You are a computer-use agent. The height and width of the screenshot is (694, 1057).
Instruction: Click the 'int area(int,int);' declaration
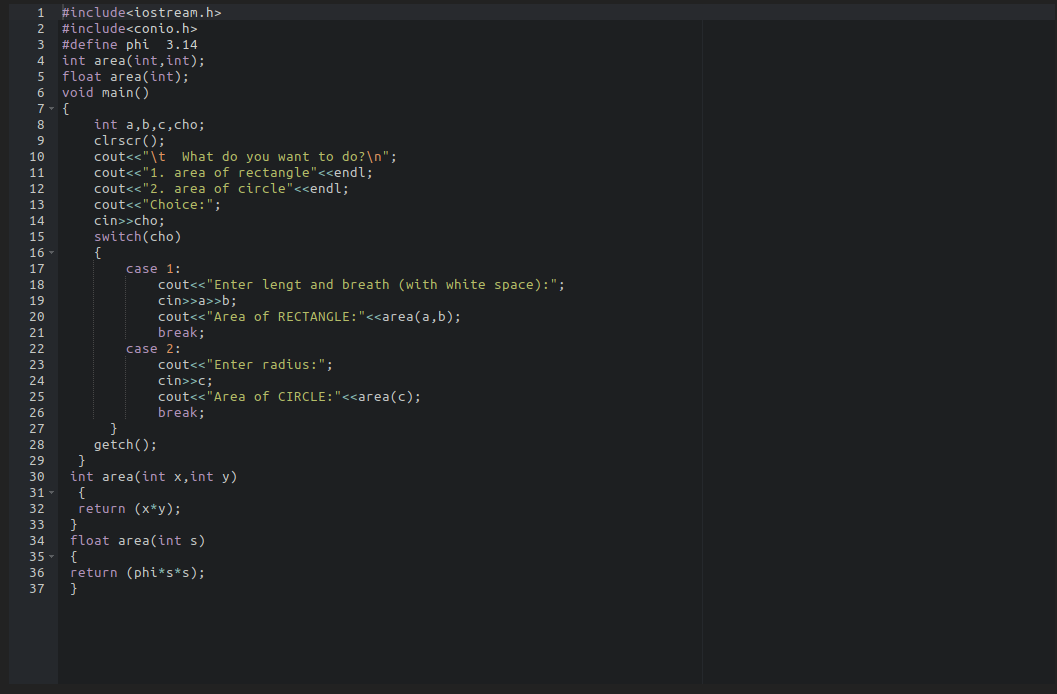(133, 61)
